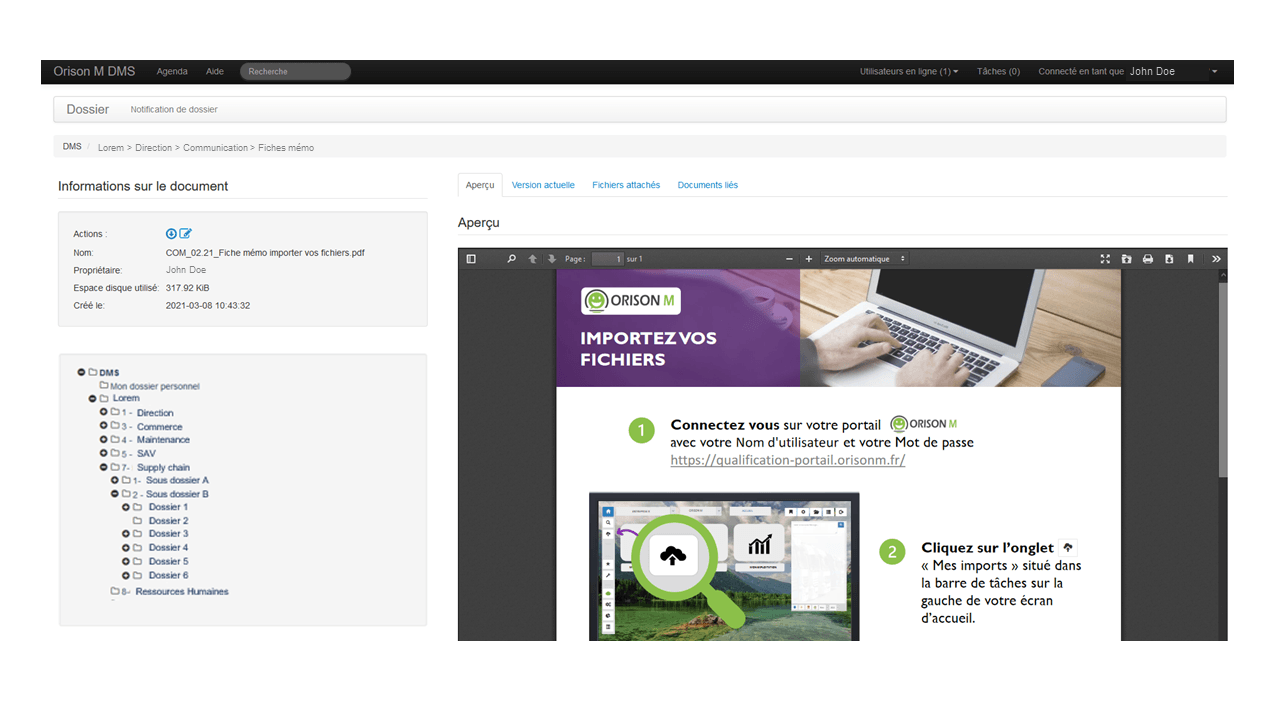1280x720 pixels.
Task: Open the Agenda menu
Action: pyautogui.click(x=172, y=72)
